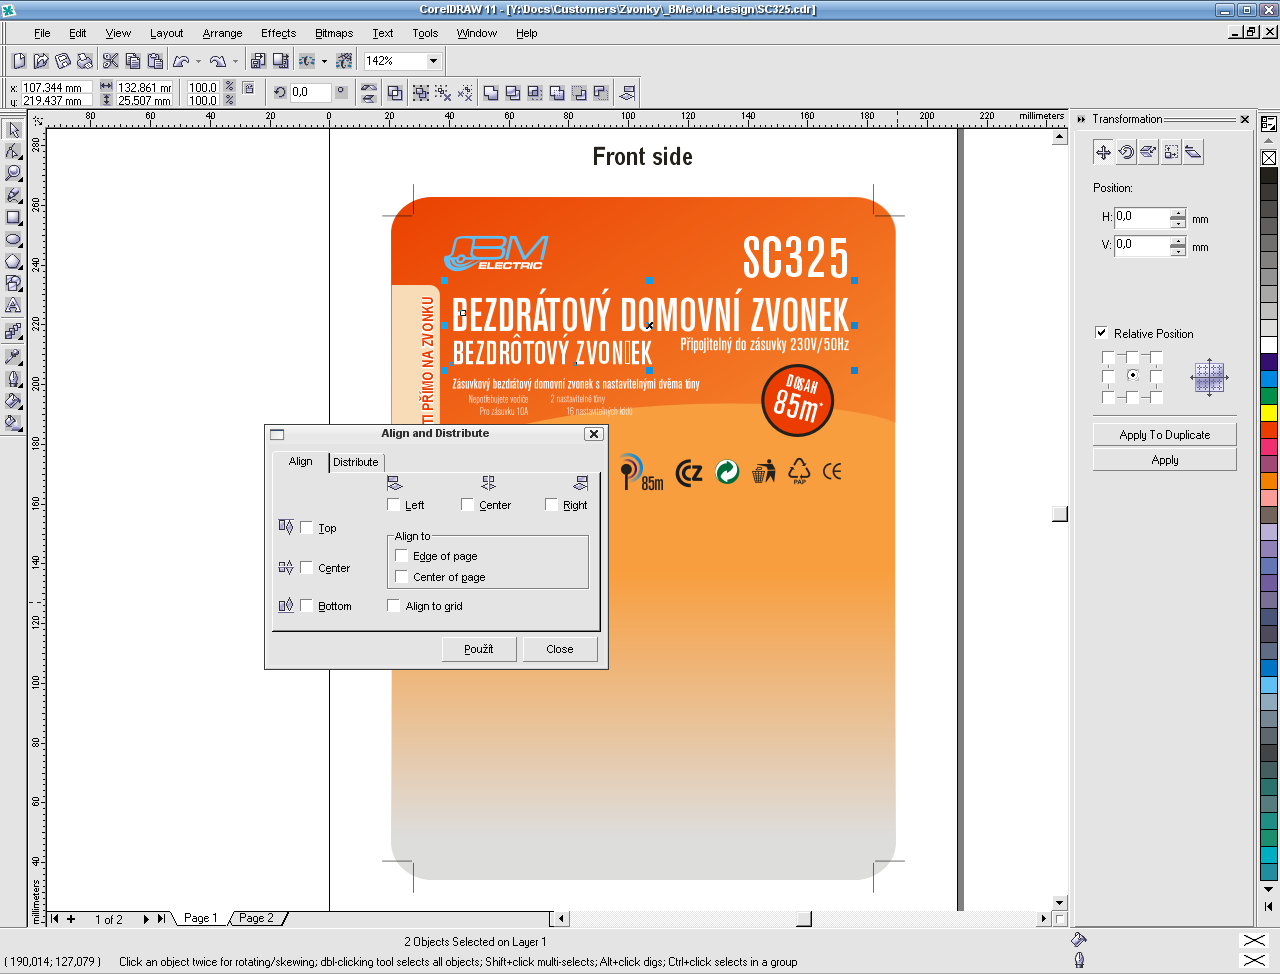Select the Text tool in the toolbox
1280x974 pixels.
coord(13,305)
